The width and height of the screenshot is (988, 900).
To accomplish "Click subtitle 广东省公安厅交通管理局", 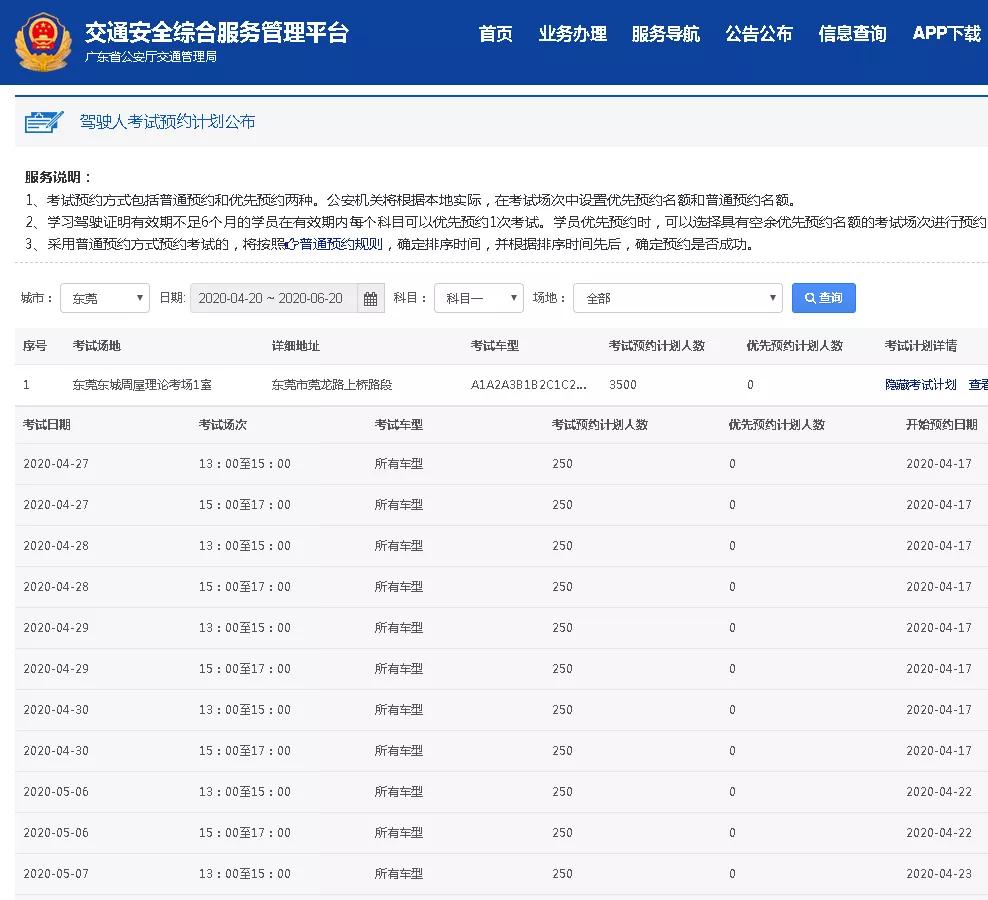I will tap(151, 57).
